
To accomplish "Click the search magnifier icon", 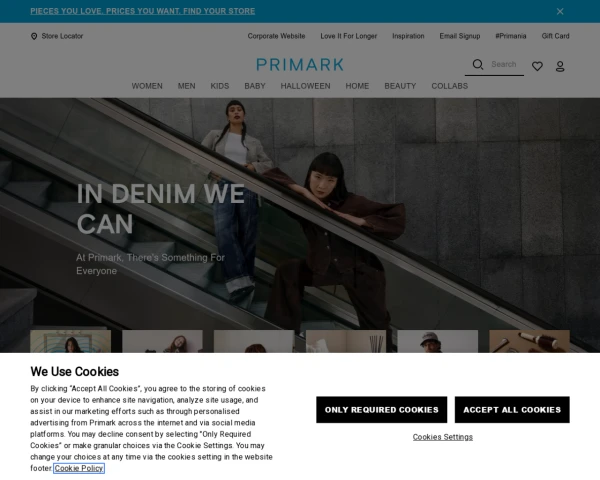I will (478, 64).
